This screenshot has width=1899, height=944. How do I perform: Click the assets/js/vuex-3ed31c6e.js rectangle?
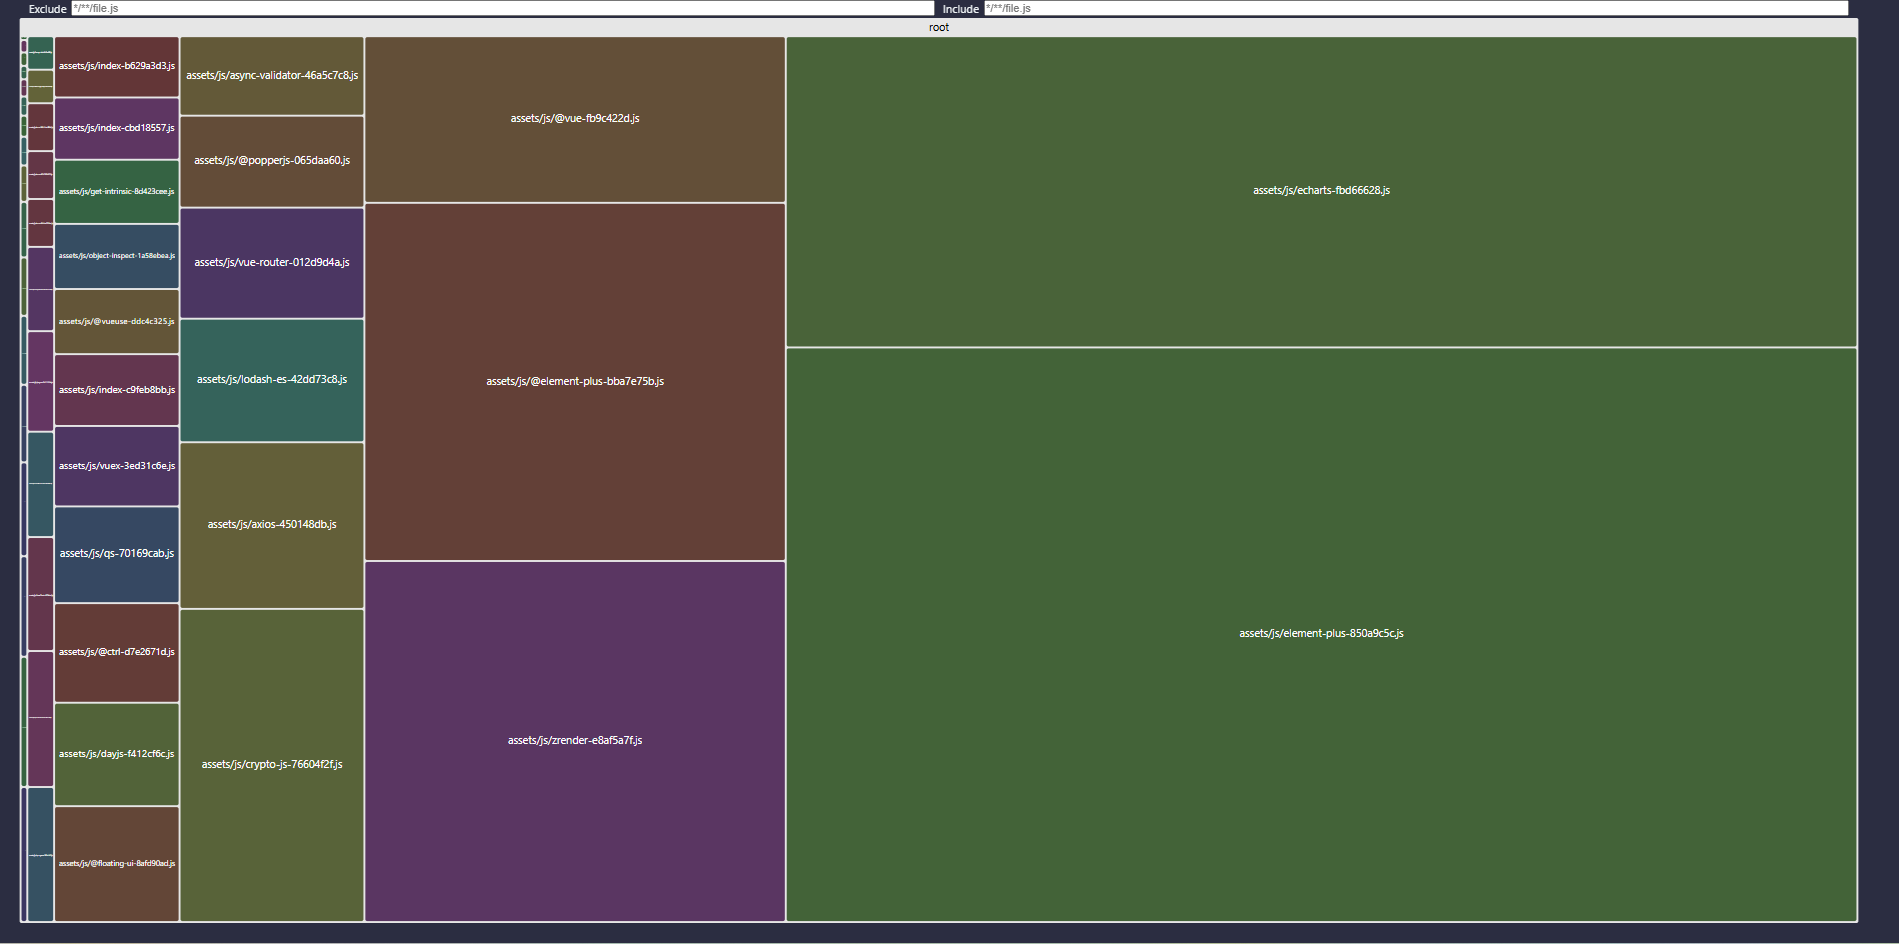[x=116, y=466]
